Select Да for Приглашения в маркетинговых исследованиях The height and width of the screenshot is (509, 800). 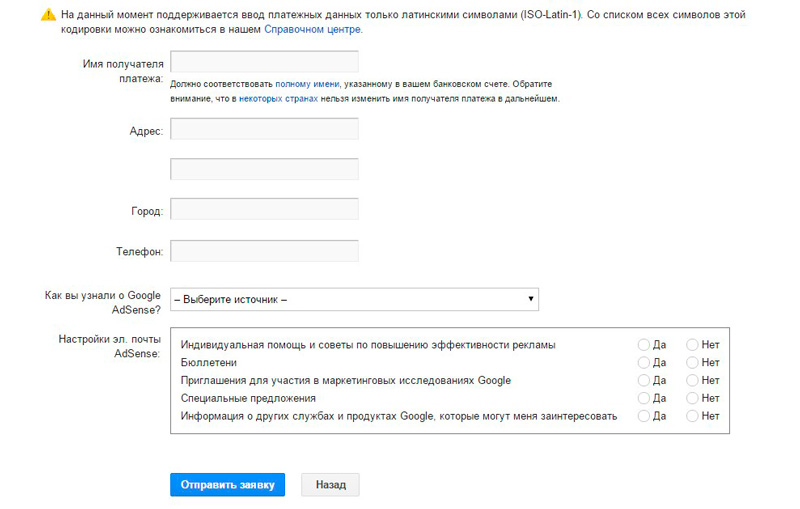click(644, 380)
